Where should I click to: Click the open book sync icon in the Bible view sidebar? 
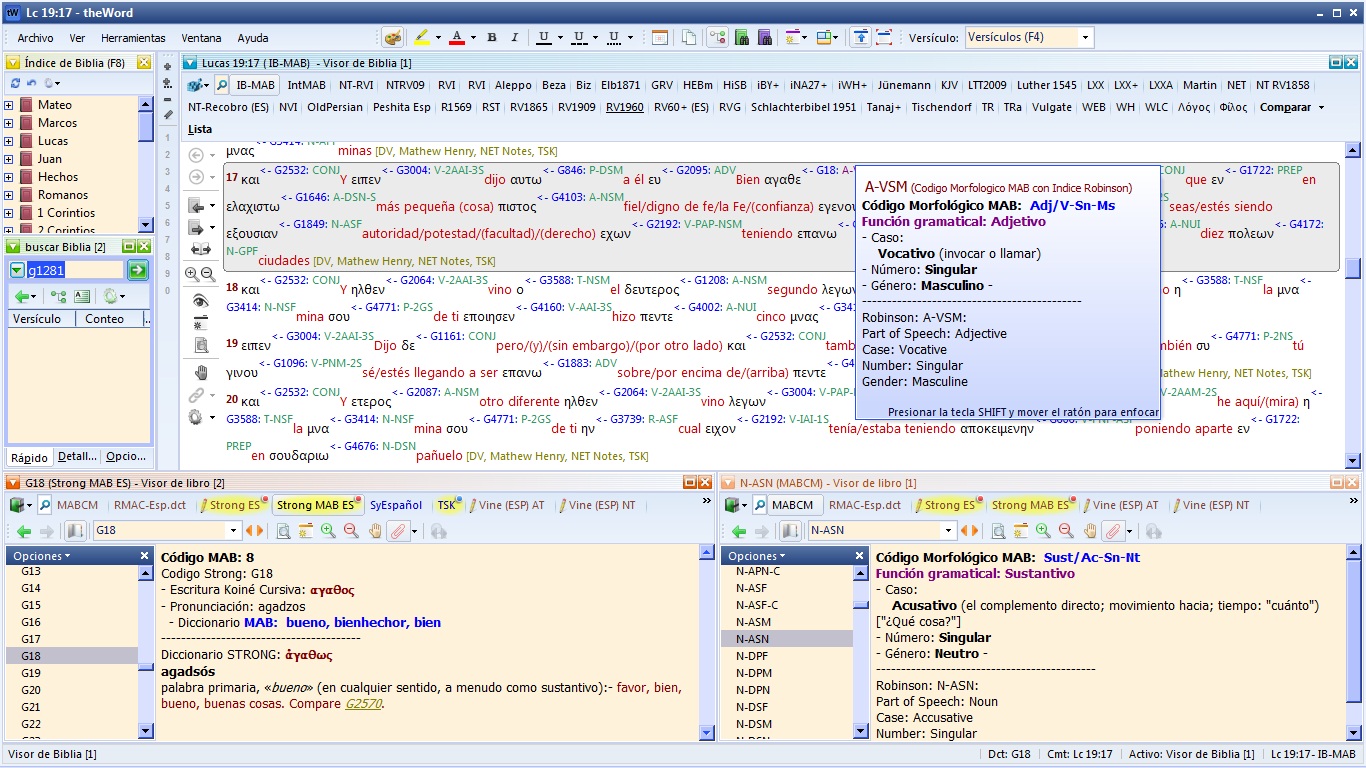[200, 249]
